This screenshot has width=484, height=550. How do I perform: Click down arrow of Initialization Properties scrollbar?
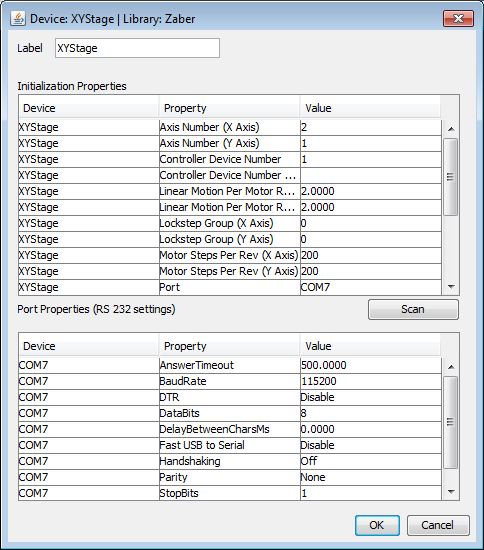click(x=451, y=287)
